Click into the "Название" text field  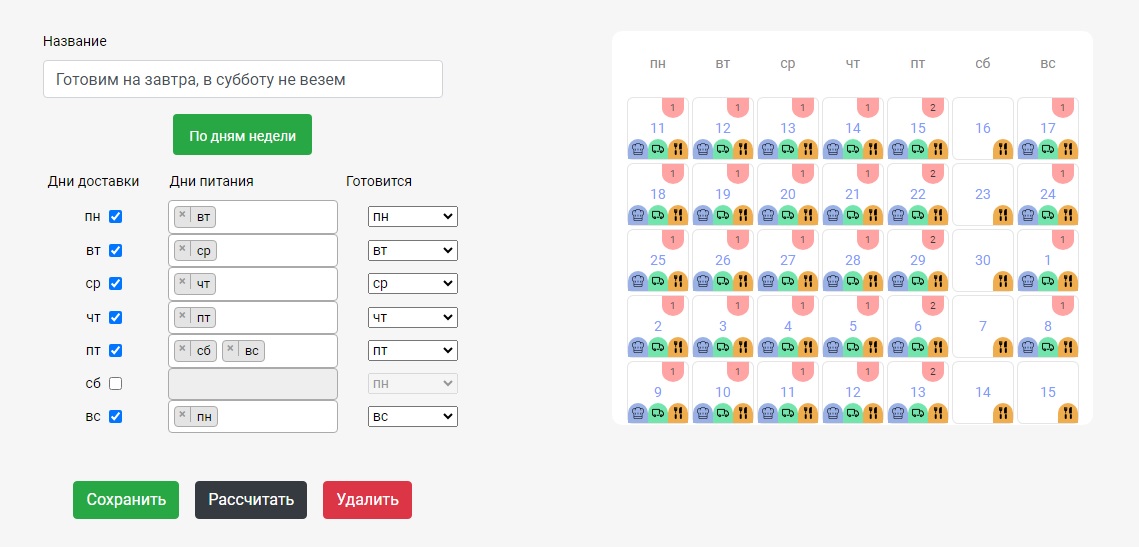point(243,79)
